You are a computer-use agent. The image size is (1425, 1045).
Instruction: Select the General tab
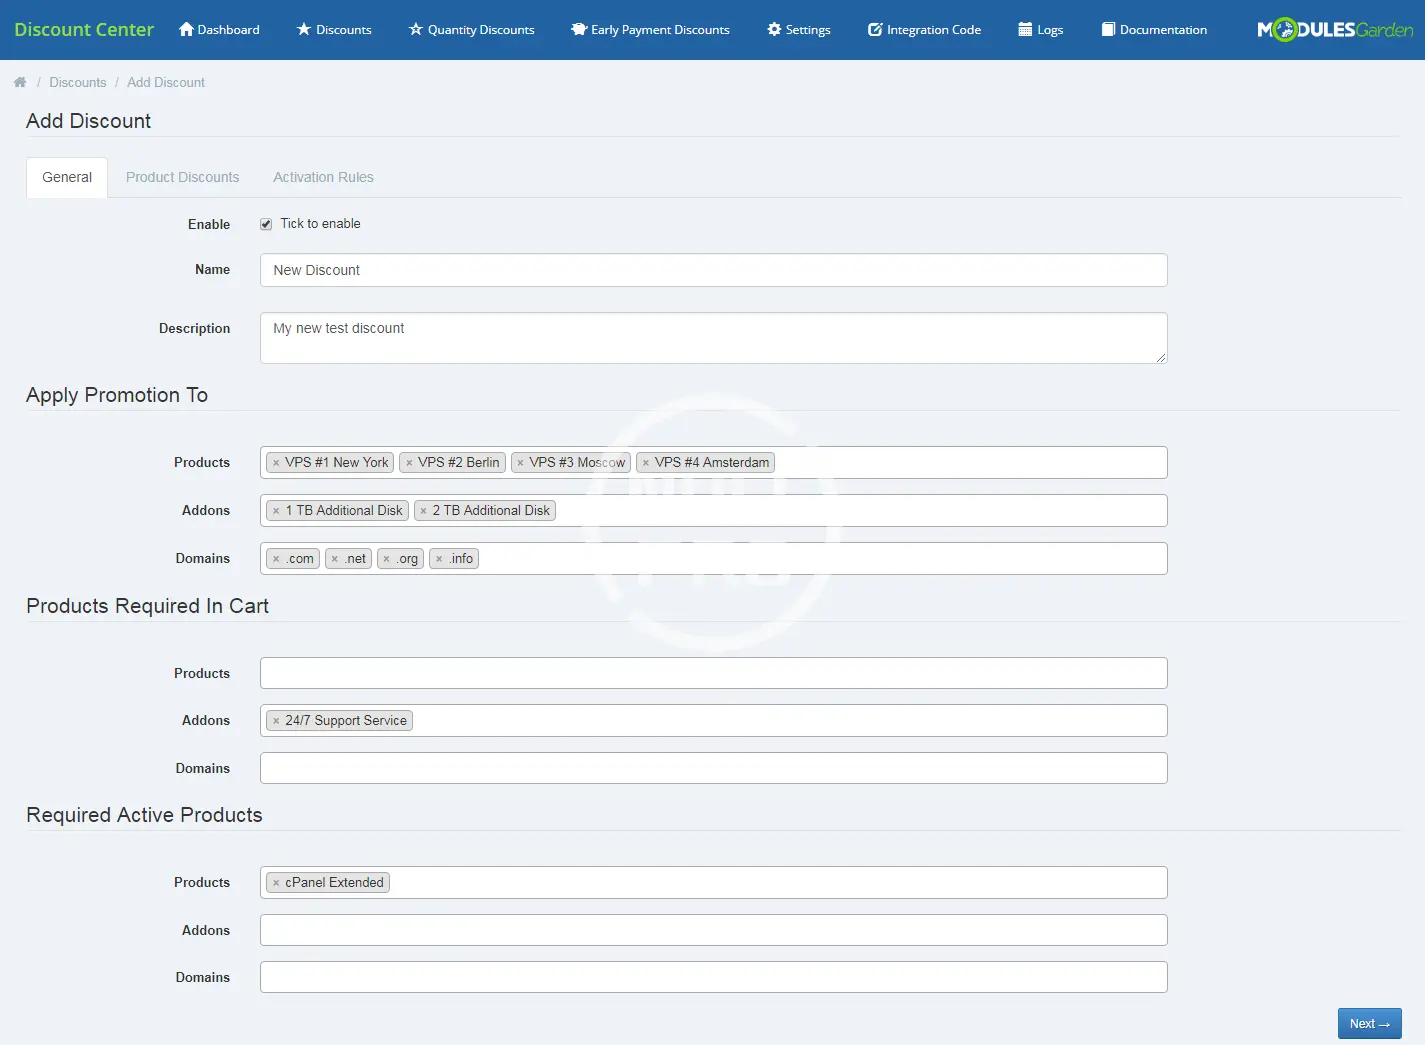67,177
